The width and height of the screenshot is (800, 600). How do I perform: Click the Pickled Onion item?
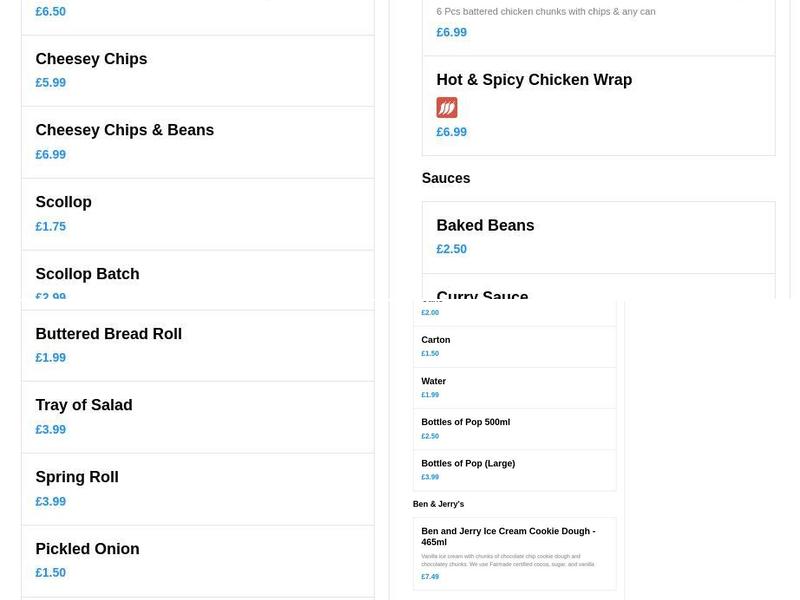tap(87, 549)
